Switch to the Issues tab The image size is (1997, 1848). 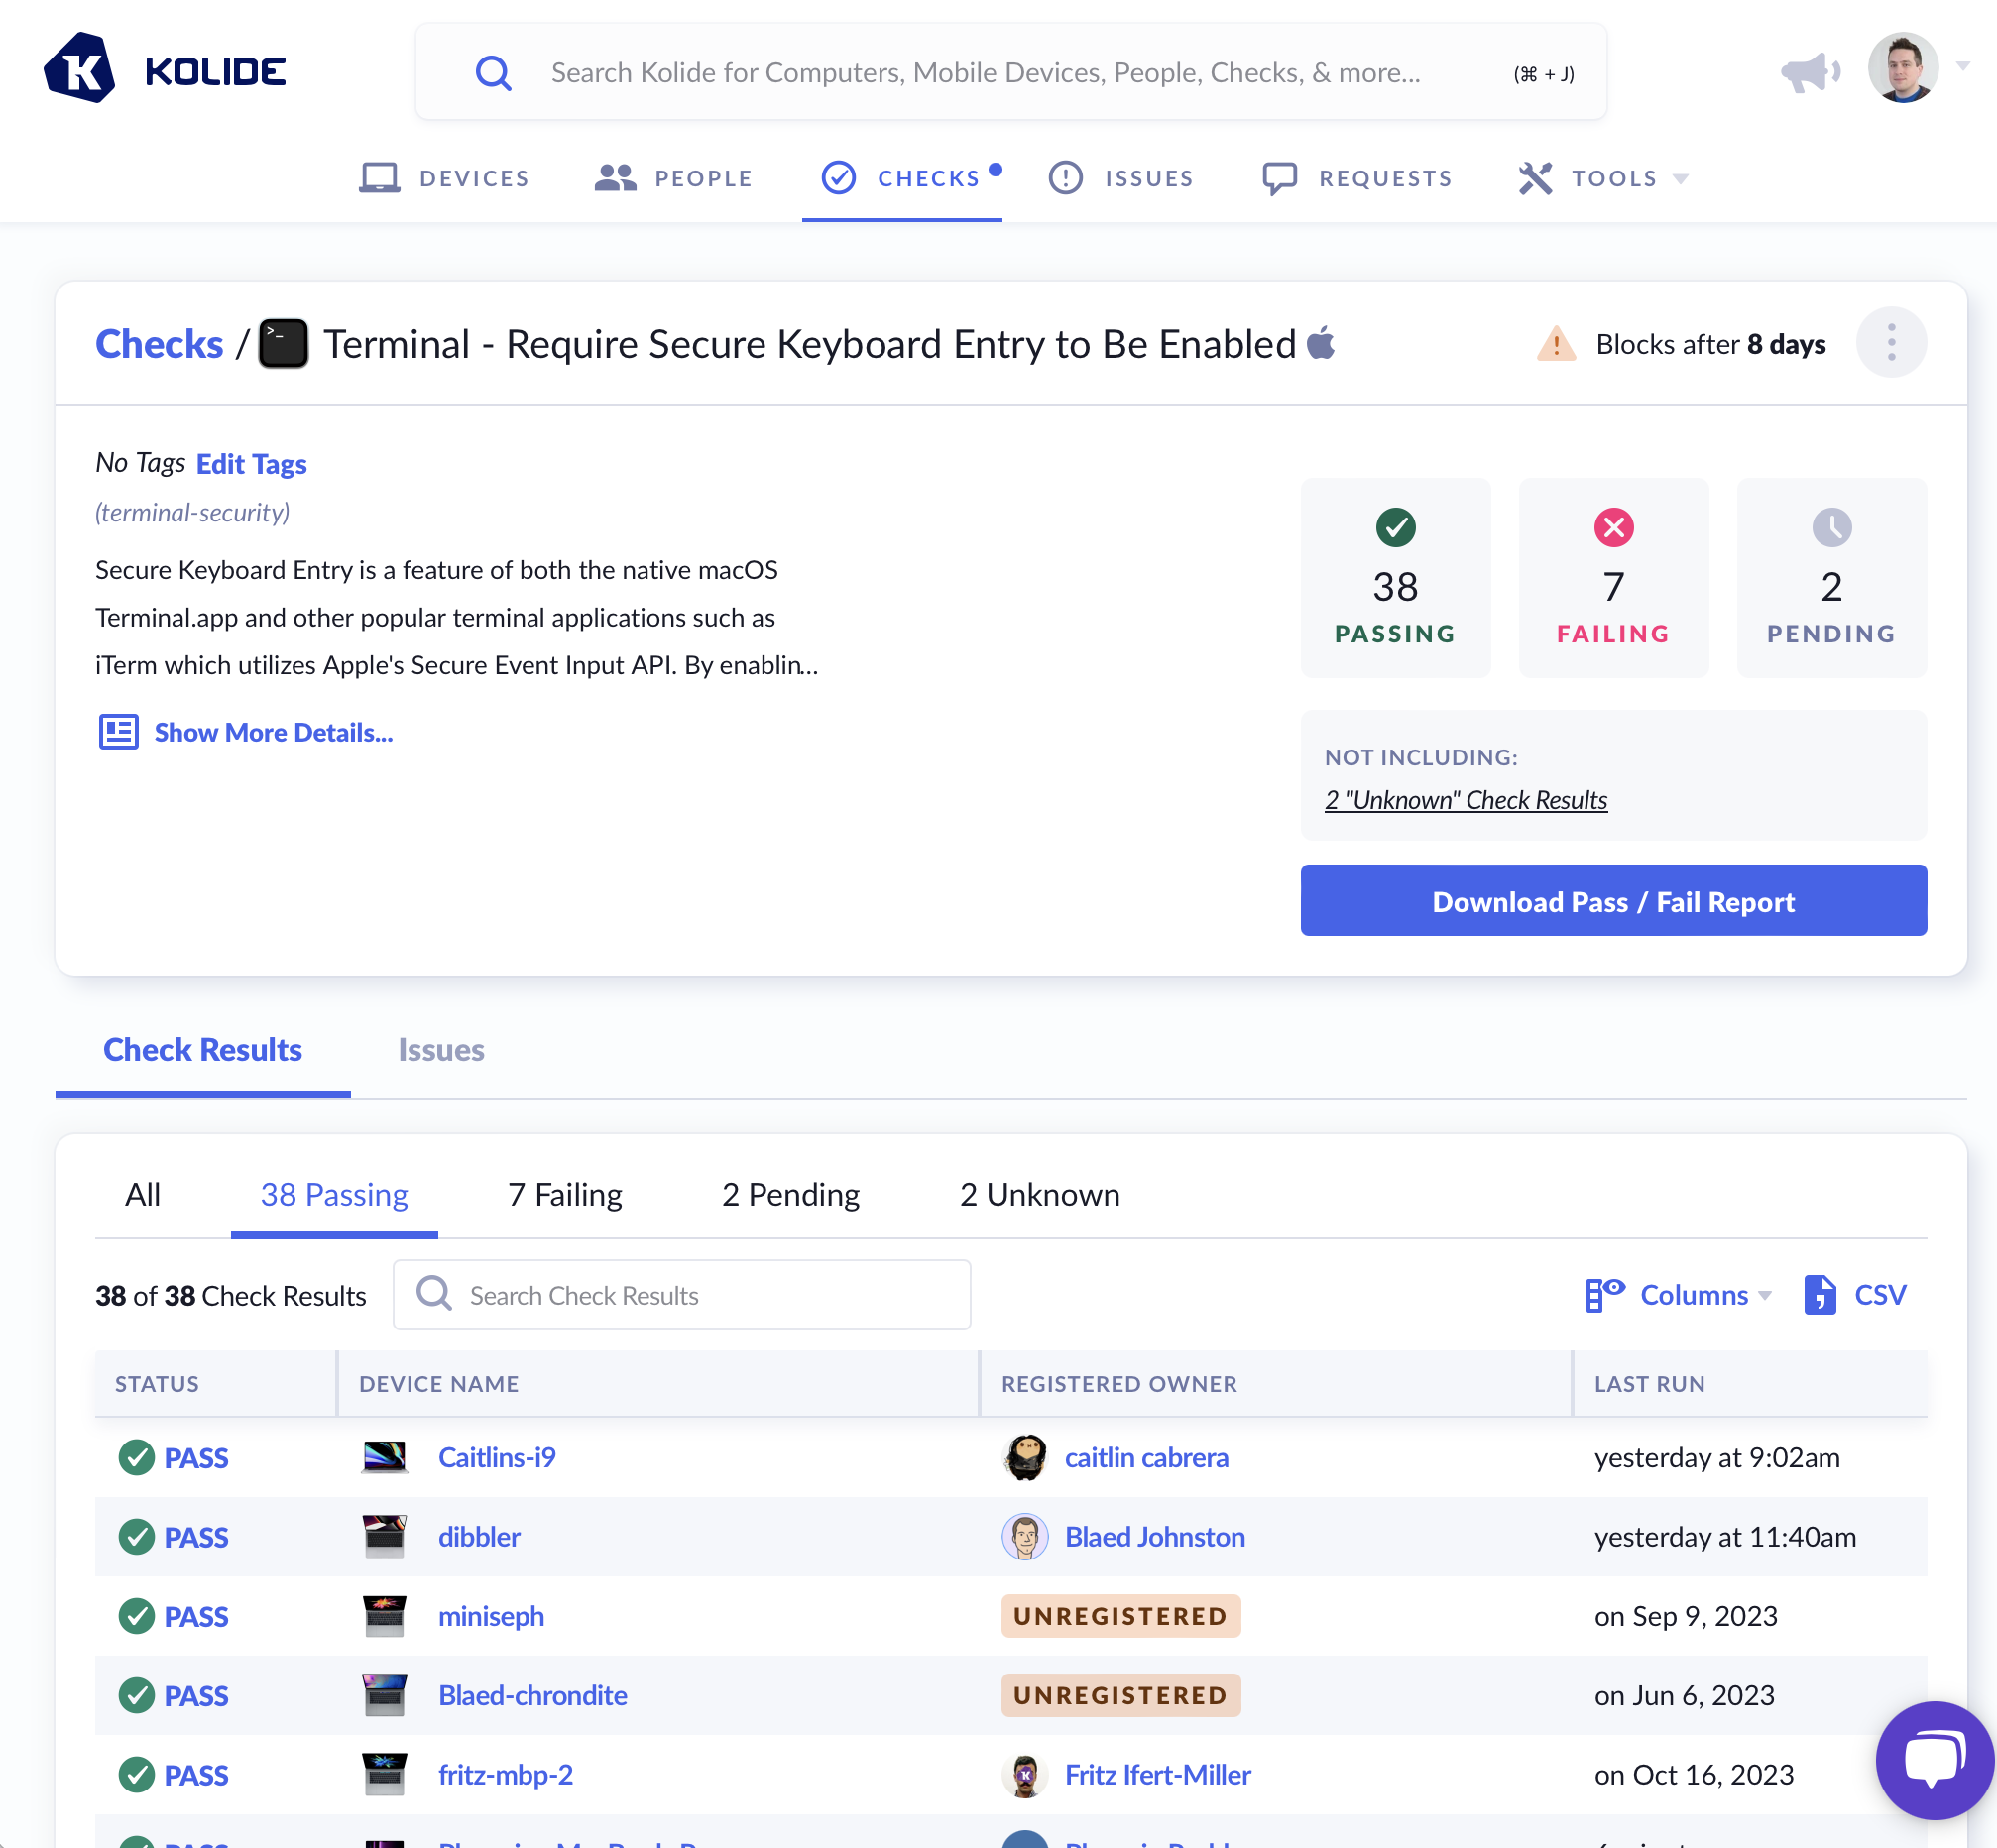(x=441, y=1050)
